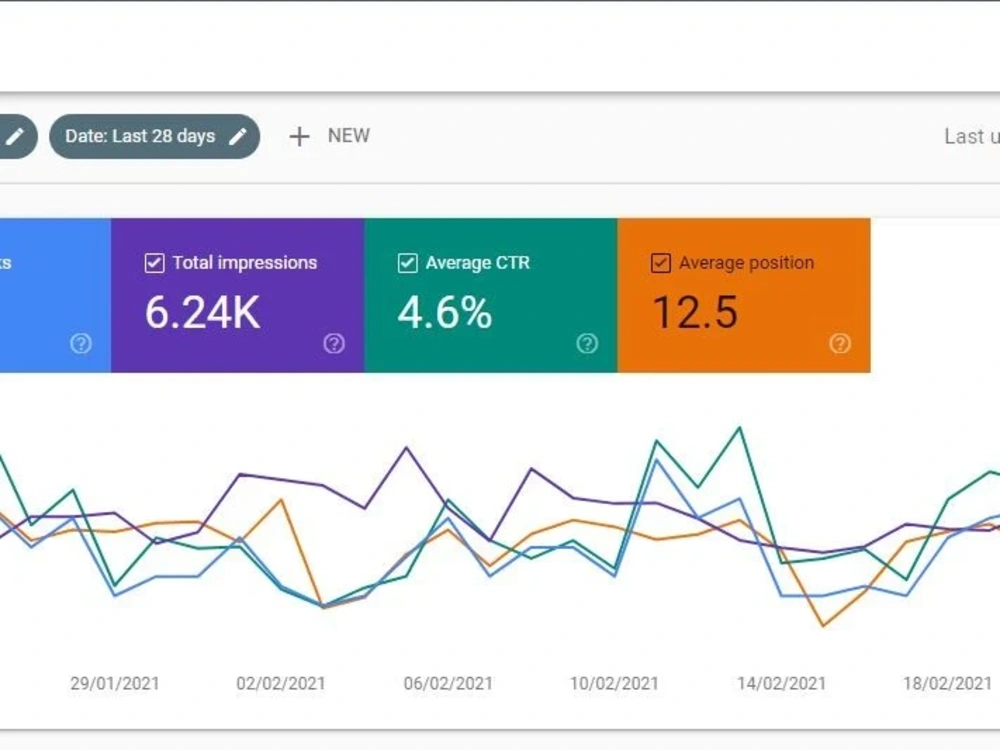
Task: Open help icon on Average position card
Action: 840,343
